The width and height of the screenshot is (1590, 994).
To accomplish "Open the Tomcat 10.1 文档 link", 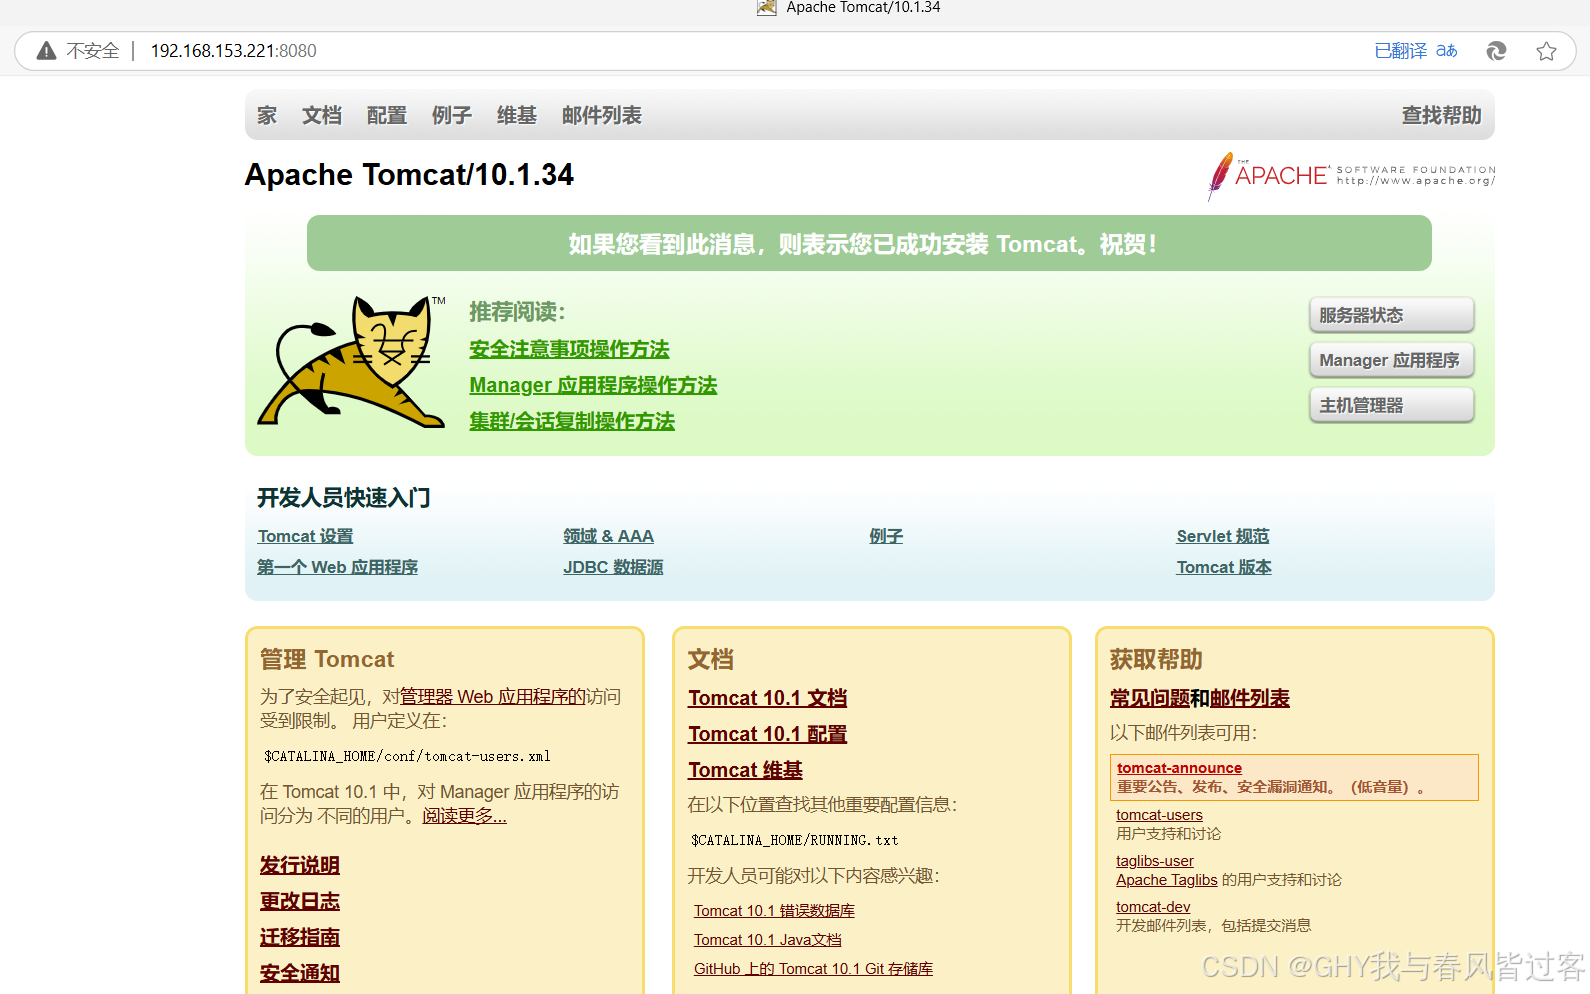I will [767, 698].
